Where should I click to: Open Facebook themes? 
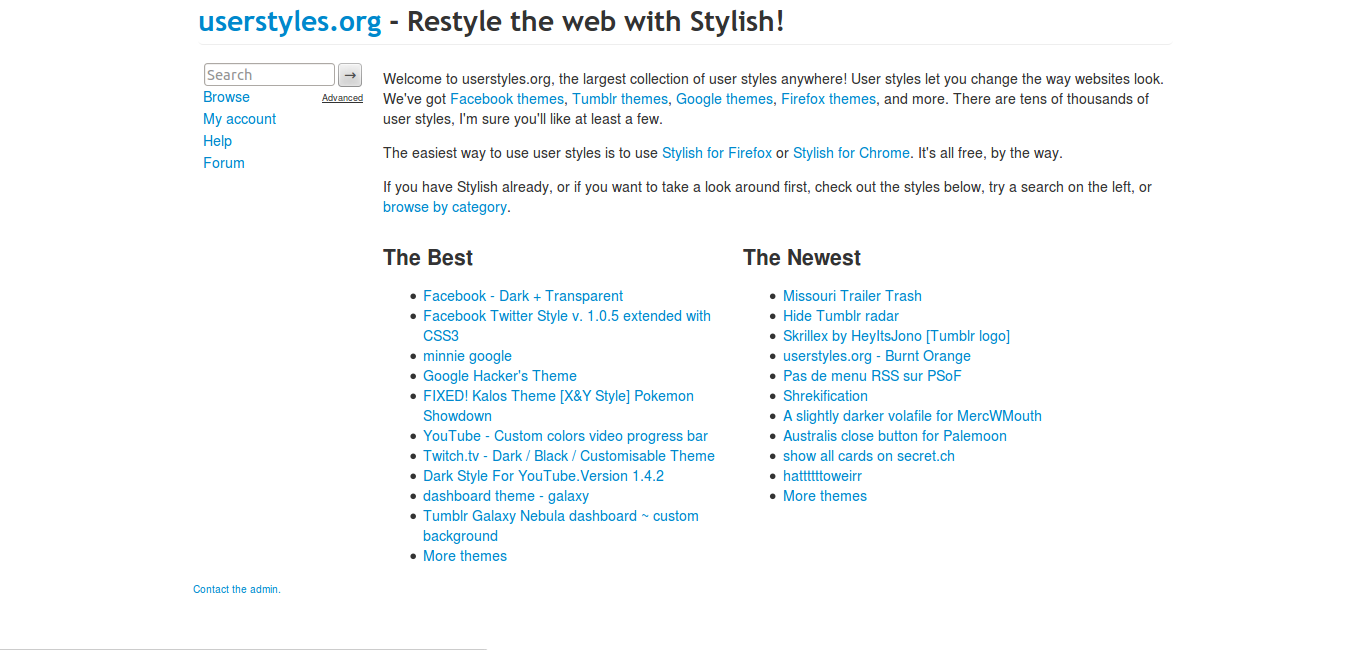click(x=507, y=98)
